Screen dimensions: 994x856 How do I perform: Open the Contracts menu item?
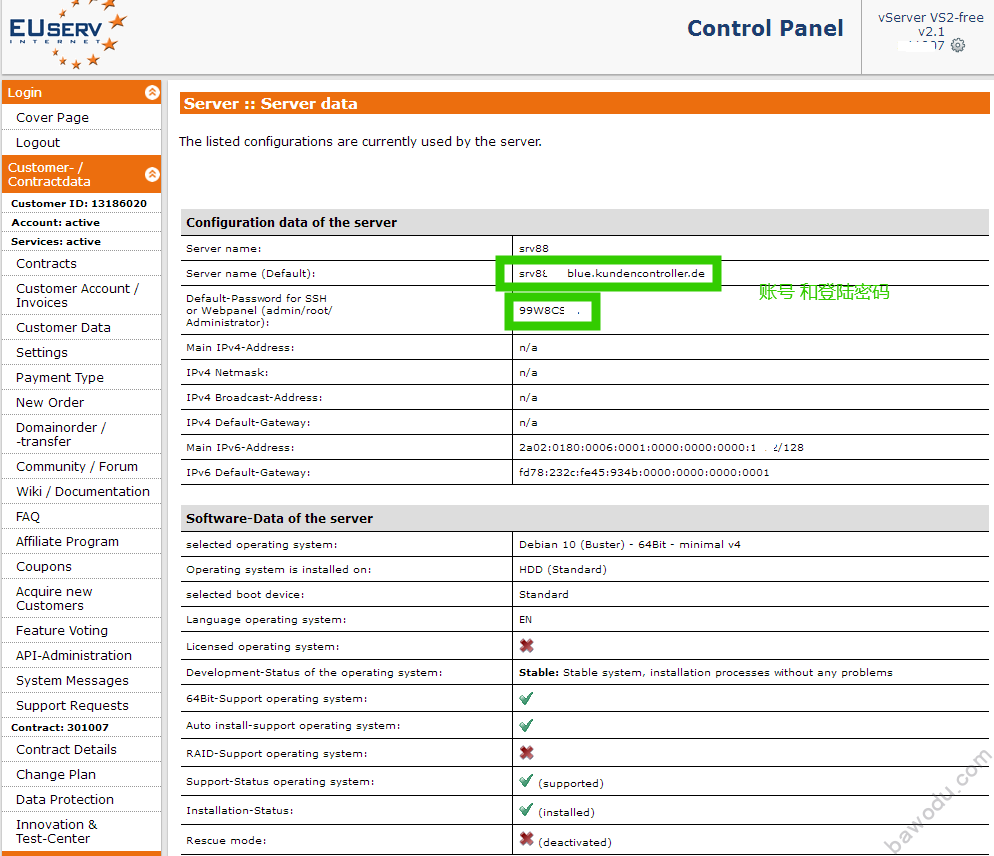coord(46,263)
